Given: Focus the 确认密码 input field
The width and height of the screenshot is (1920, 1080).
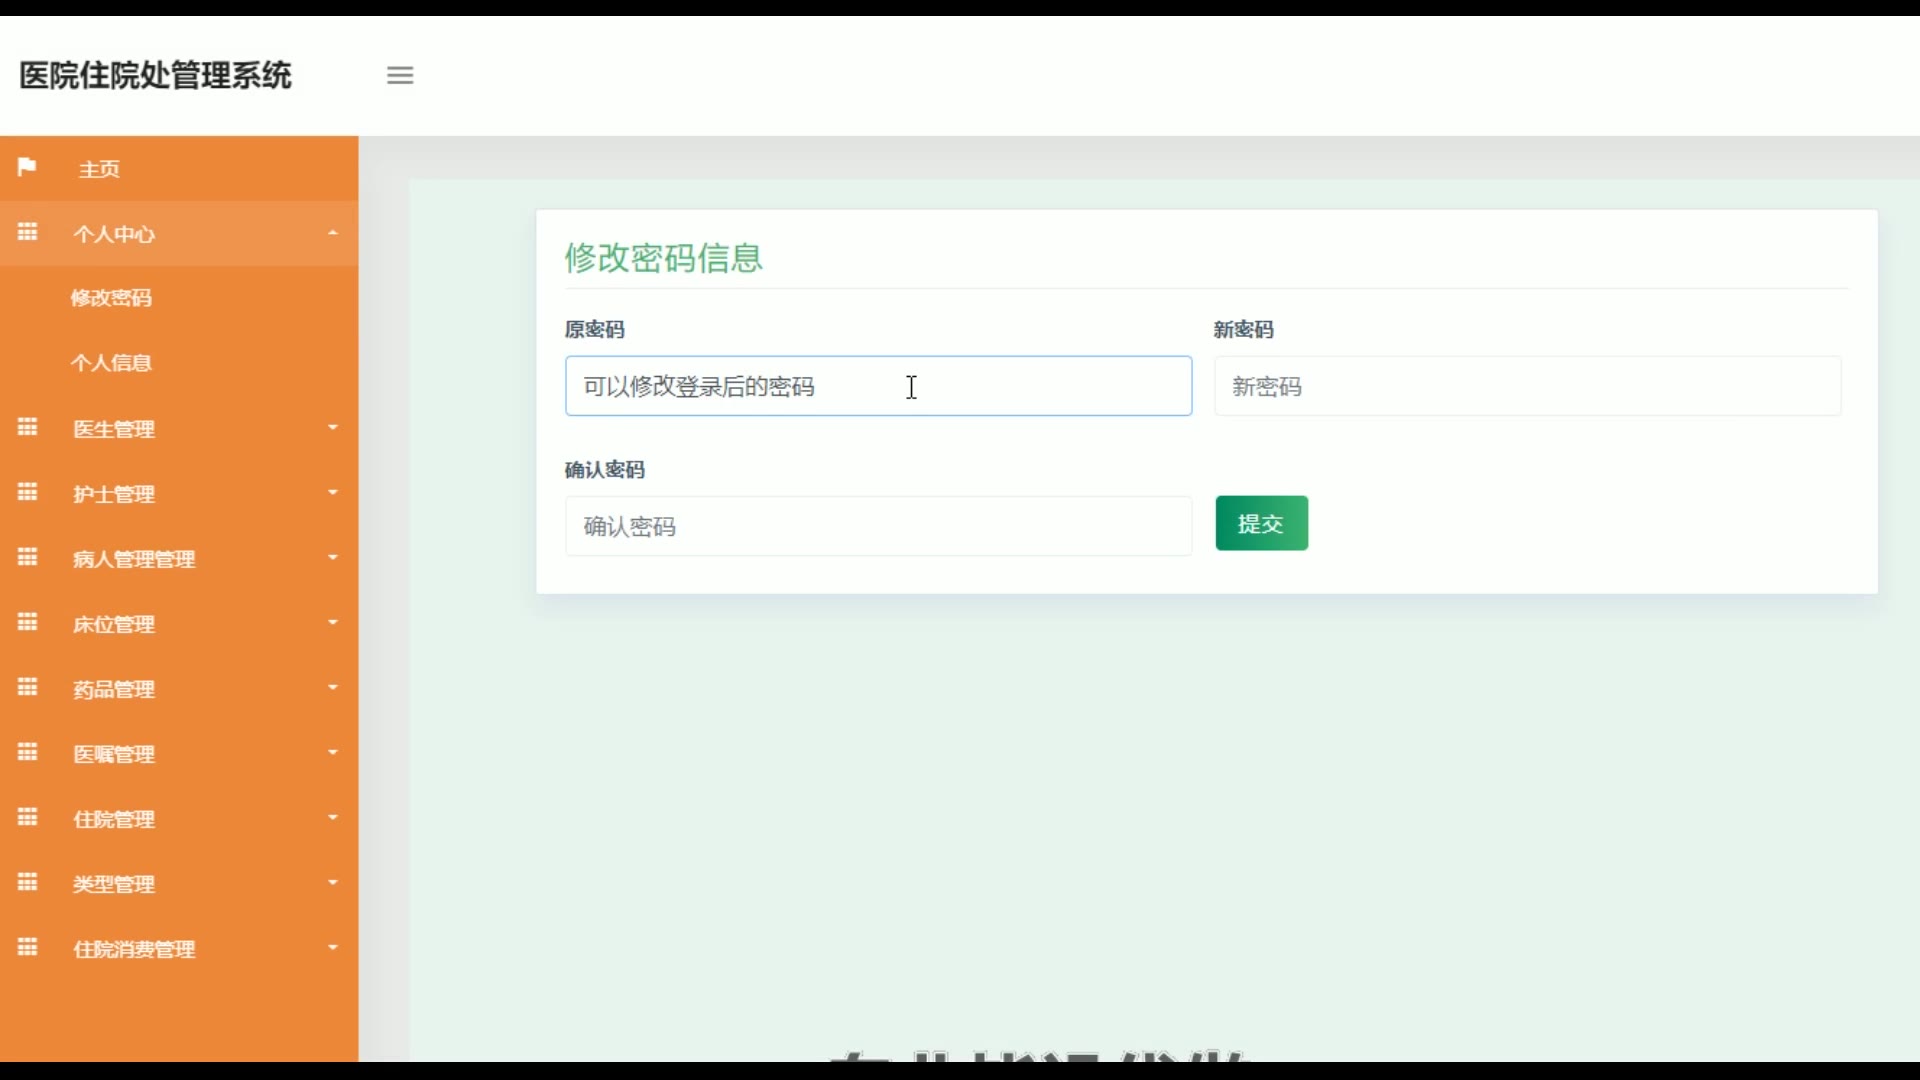Looking at the screenshot, I should [879, 526].
